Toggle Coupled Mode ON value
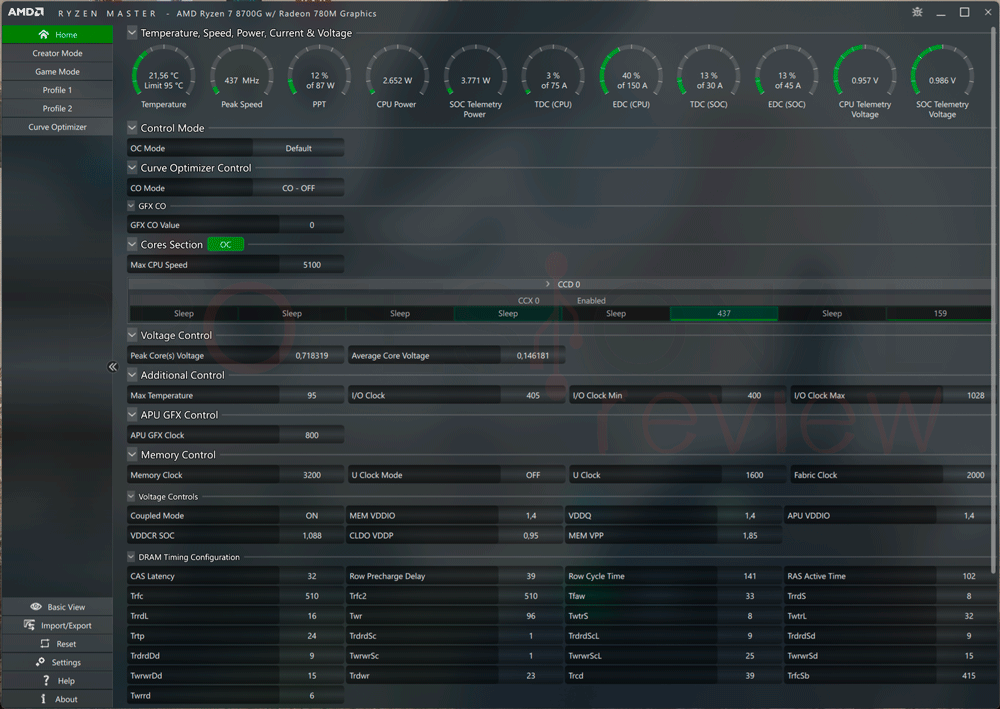1000x709 pixels. click(311, 515)
